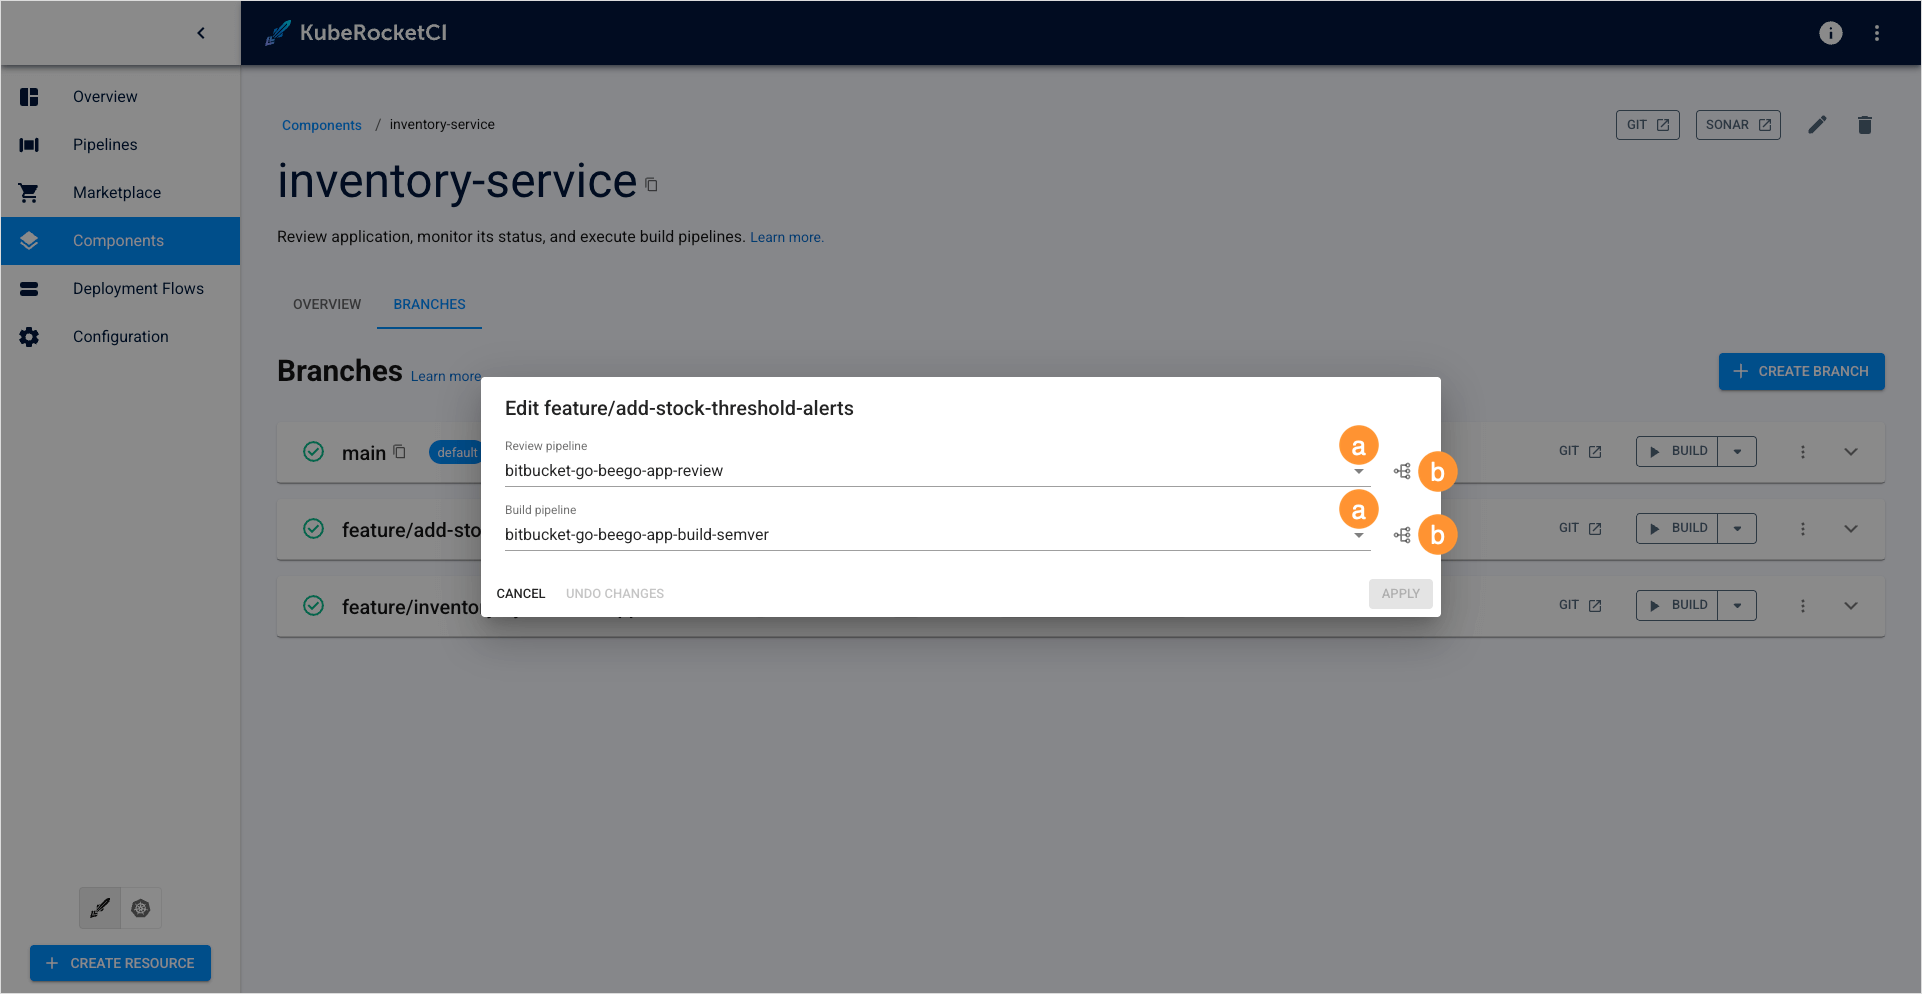Viewport: 1922px width, 994px height.
Task: Click the Create Branch button
Action: 1801,371
